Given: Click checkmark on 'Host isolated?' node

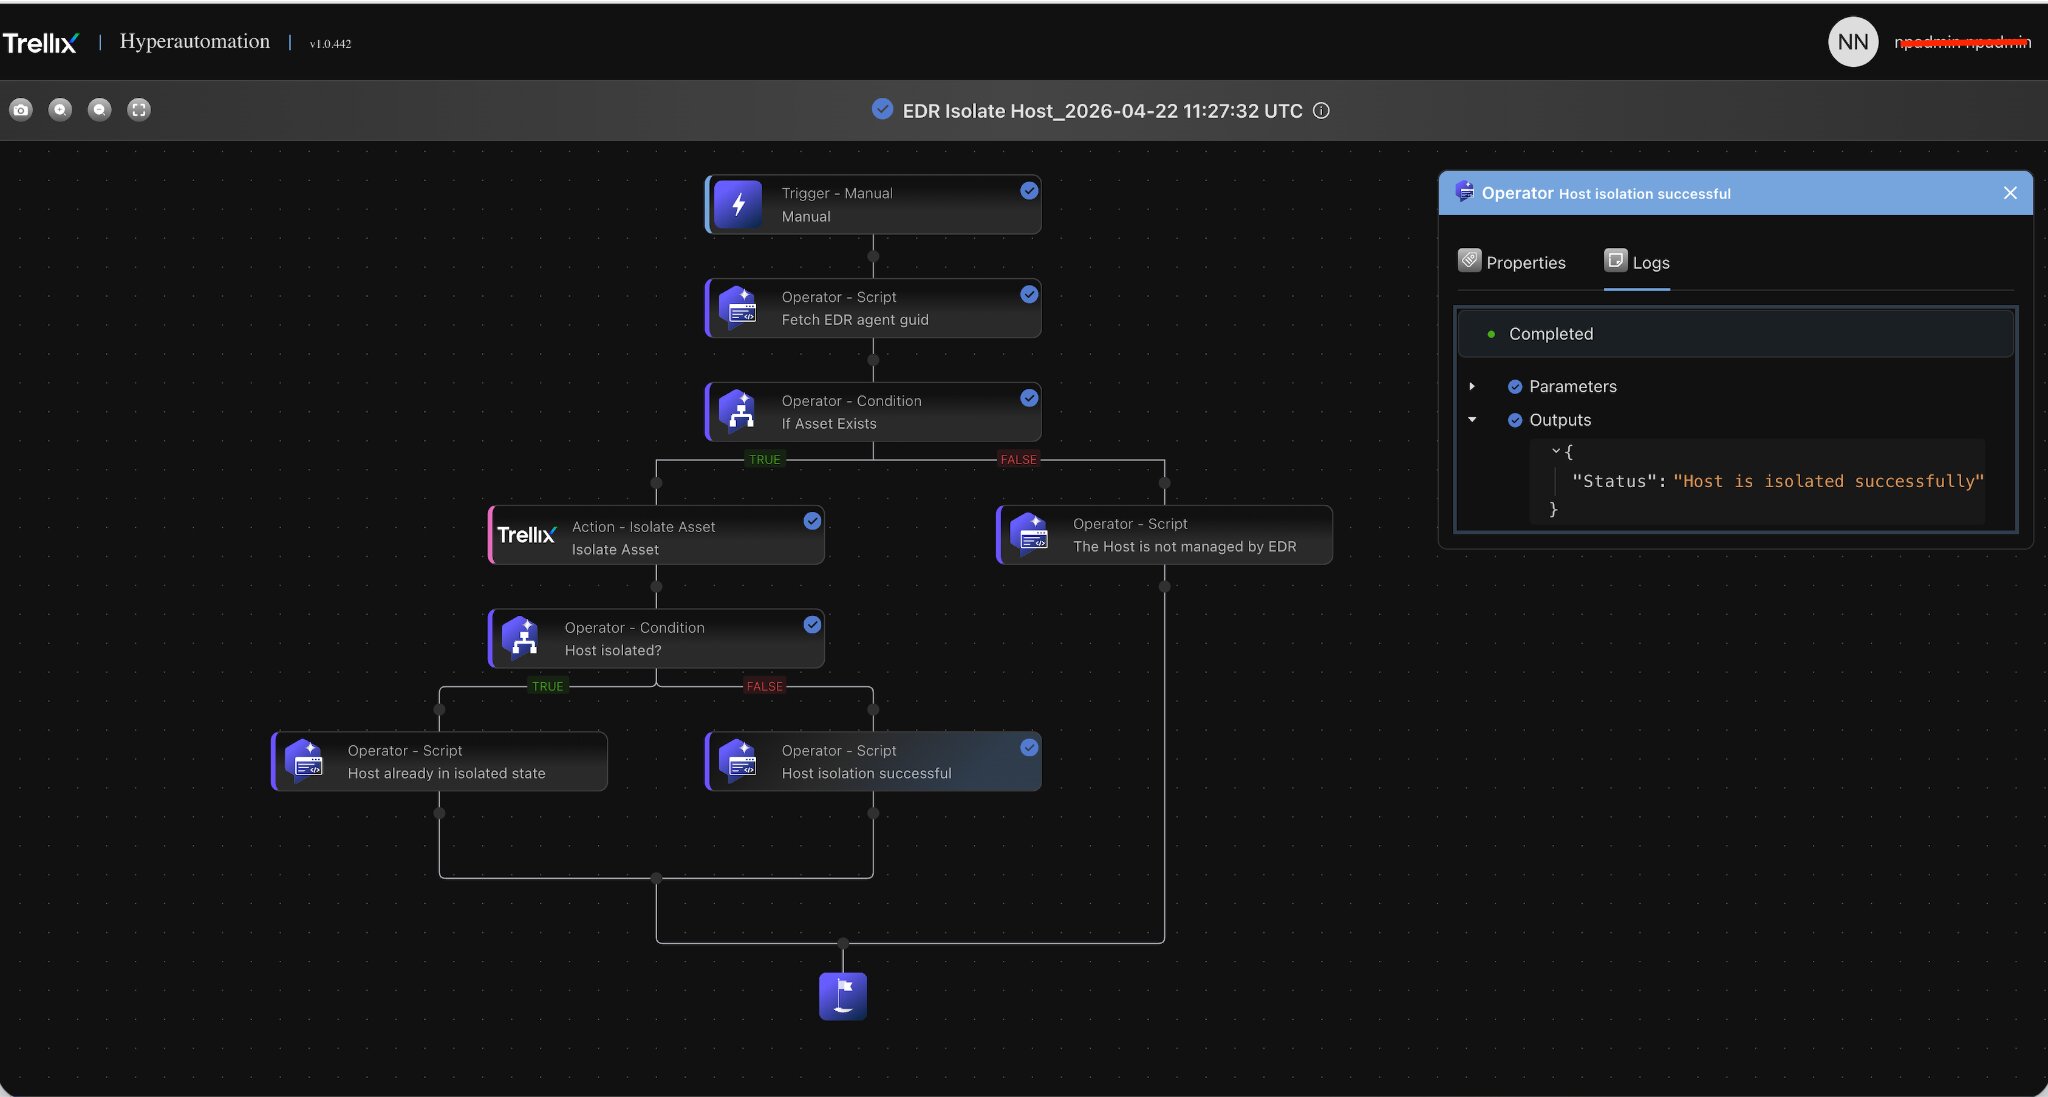Looking at the screenshot, I should [812, 624].
